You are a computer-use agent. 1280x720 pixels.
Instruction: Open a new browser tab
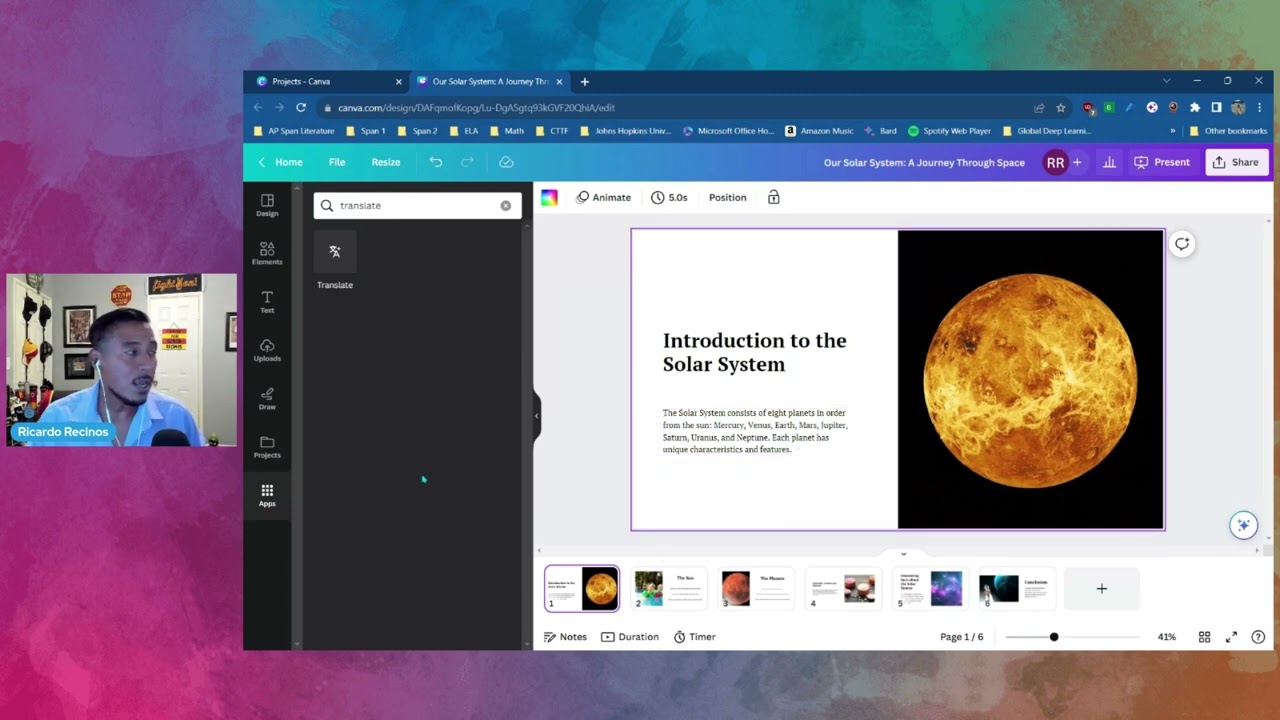click(585, 82)
